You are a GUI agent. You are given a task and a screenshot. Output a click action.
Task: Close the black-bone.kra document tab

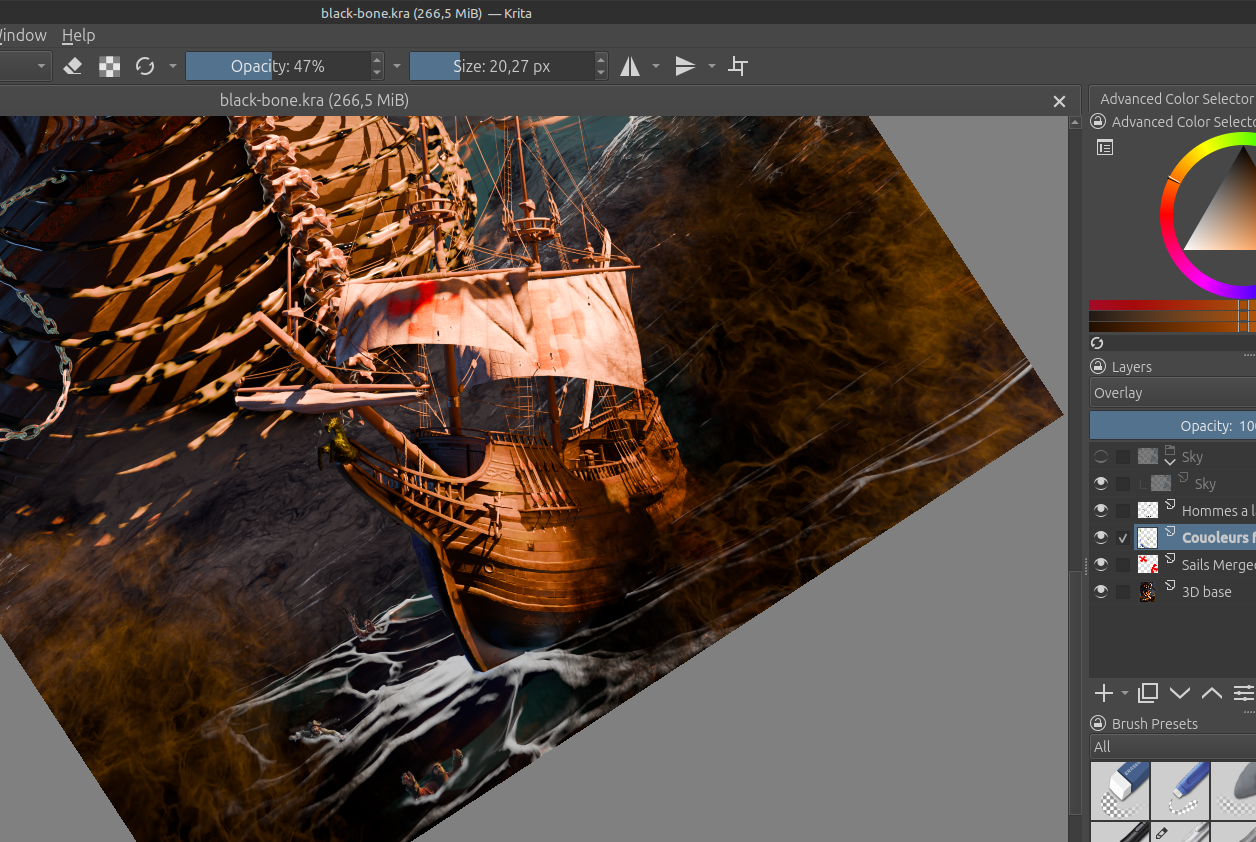[1059, 101]
